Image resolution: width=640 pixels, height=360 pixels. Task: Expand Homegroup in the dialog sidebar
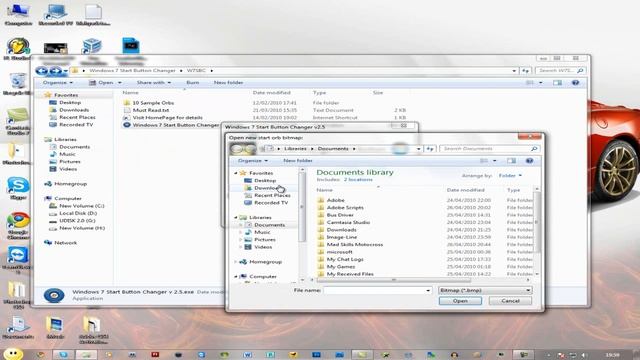click(236, 262)
